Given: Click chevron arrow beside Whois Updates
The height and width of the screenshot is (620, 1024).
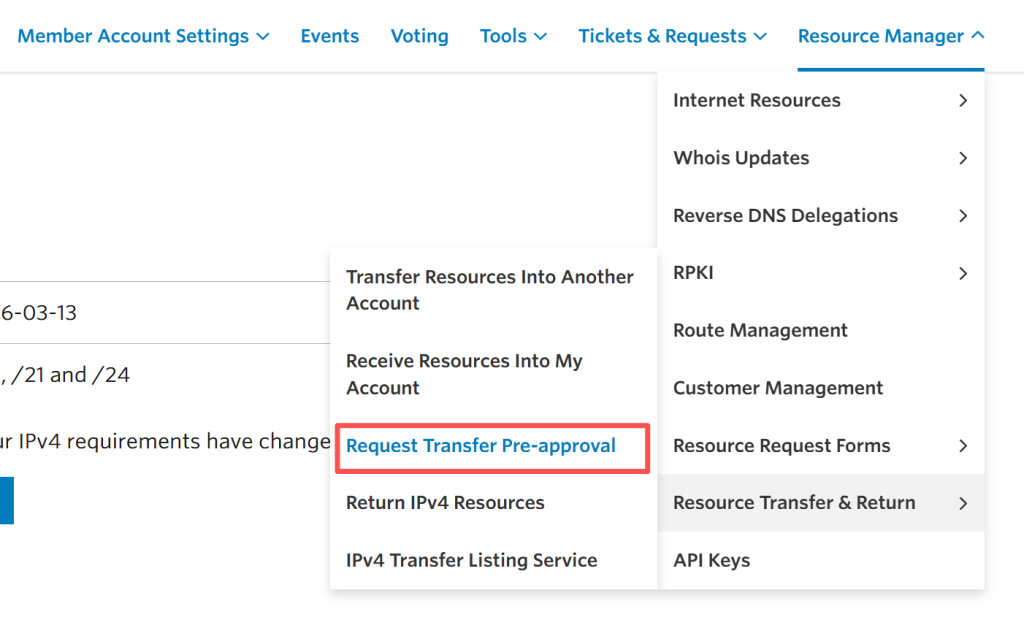Looking at the screenshot, I should tap(963, 158).
